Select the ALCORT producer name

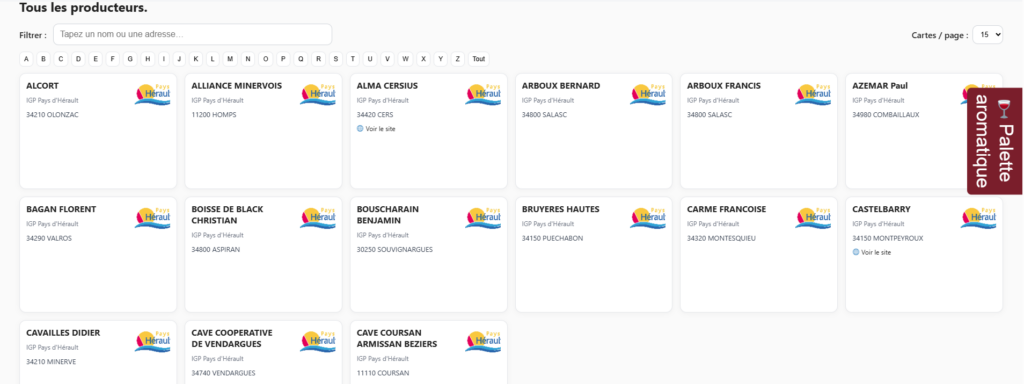point(42,86)
